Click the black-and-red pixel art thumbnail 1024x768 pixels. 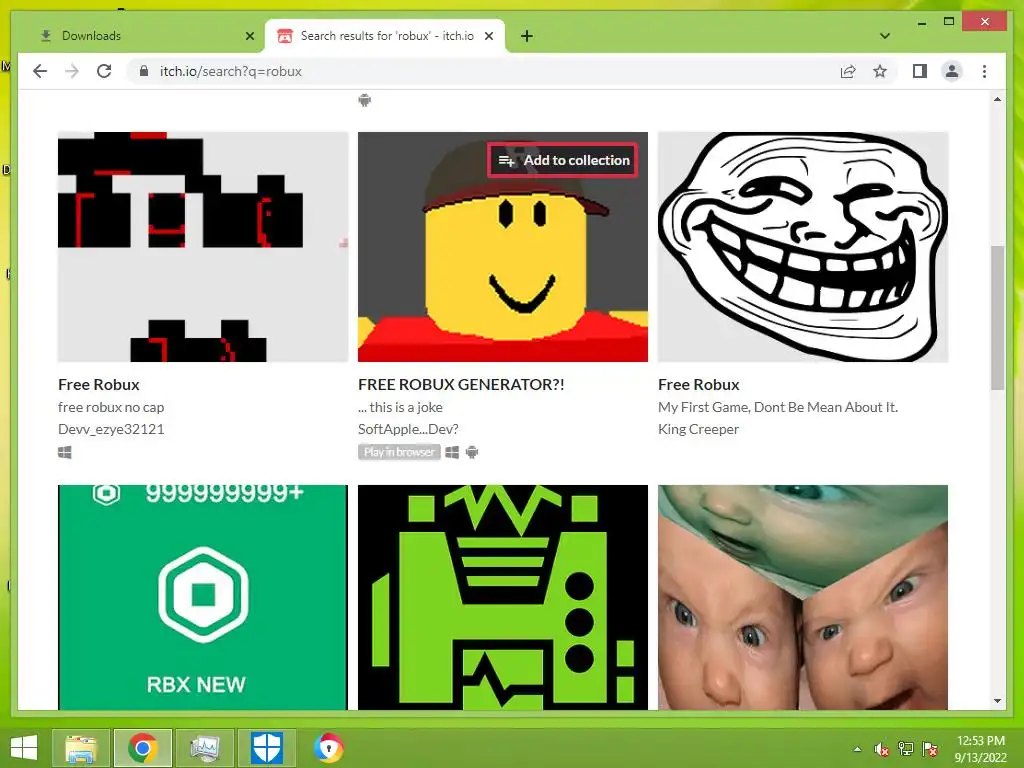pyautogui.click(x=203, y=247)
